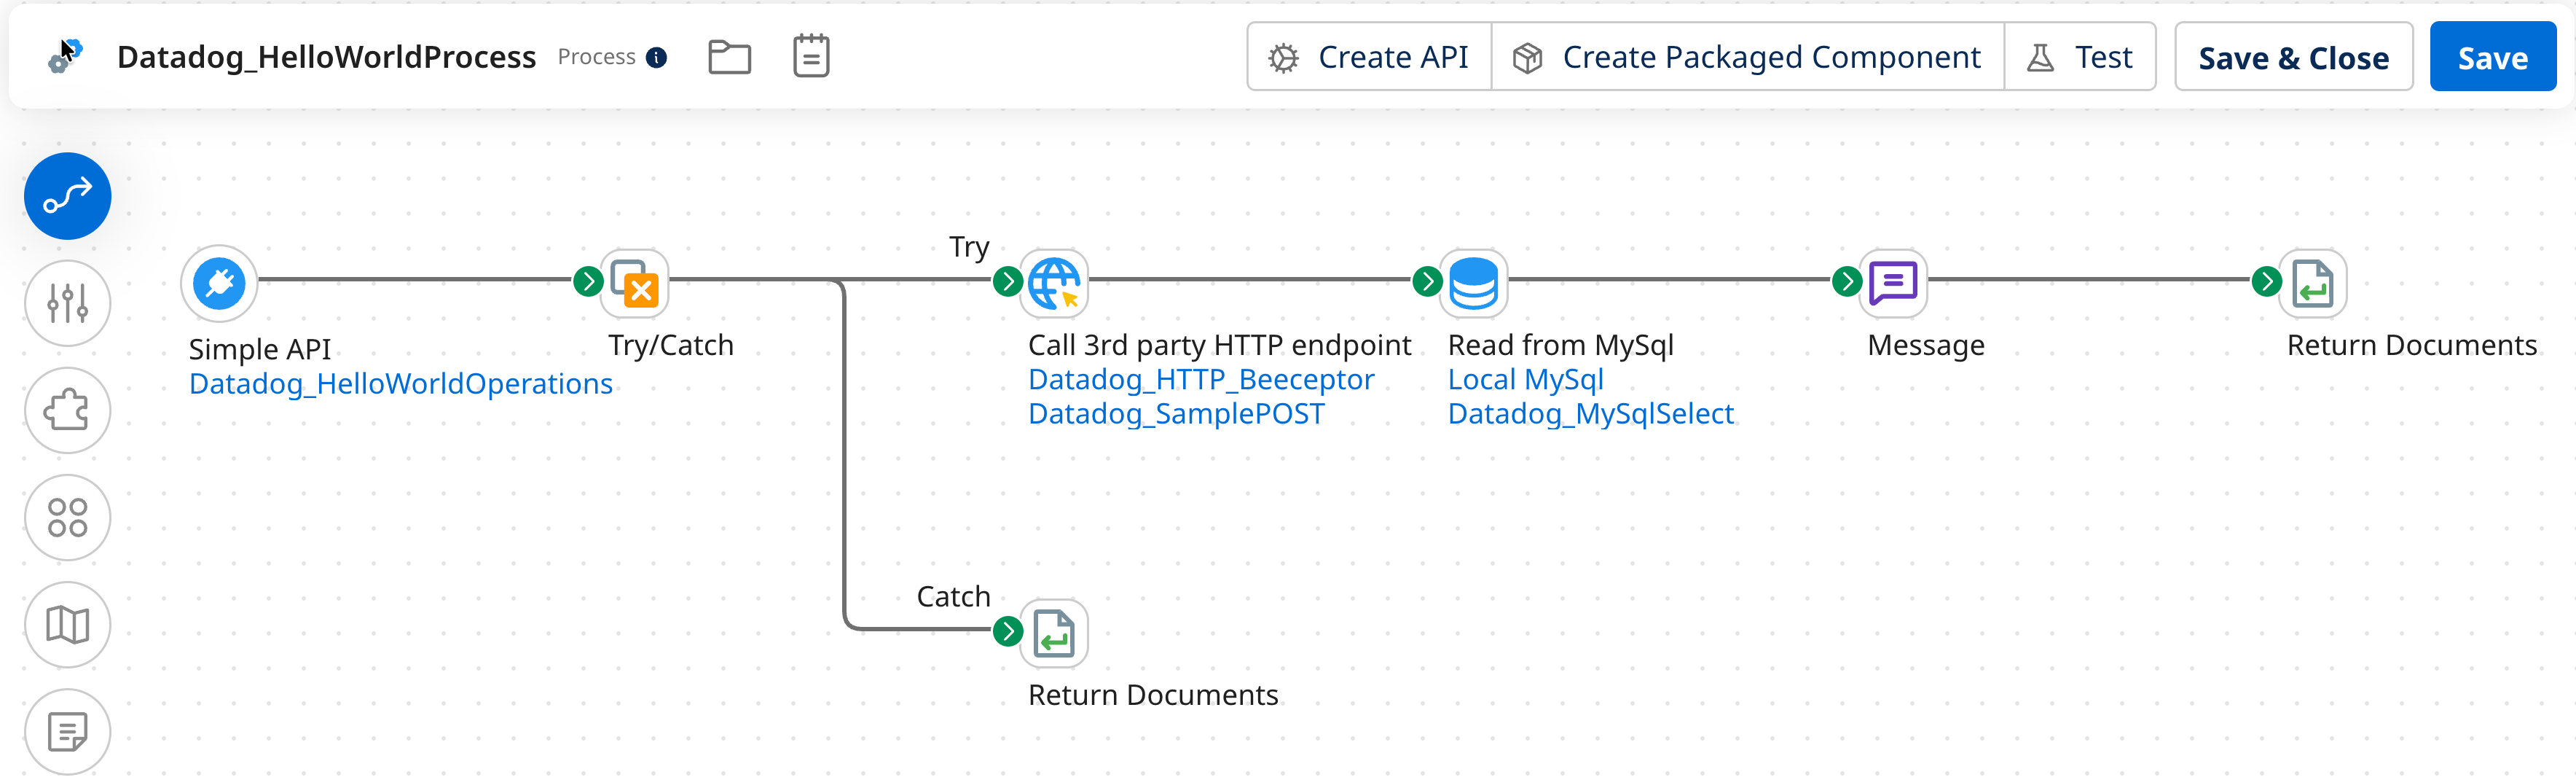Click the Call 3rd party HTTP endpoint globe icon
This screenshot has width=2576, height=780.
coord(1054,283)
